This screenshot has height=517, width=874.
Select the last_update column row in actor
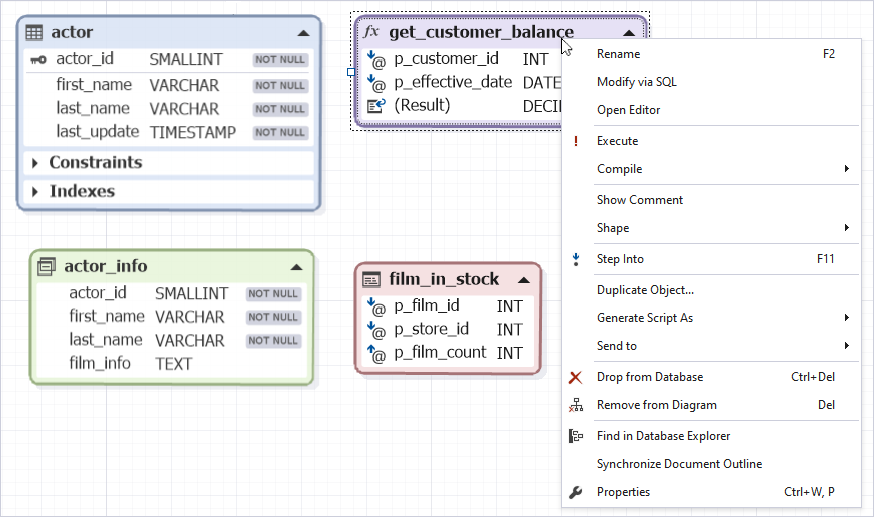[x=169, y=132]
